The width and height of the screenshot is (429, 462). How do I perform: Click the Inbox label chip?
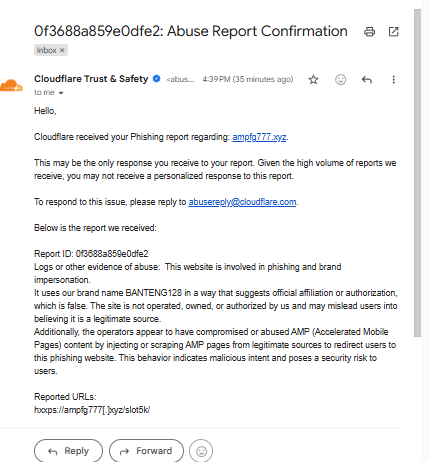(x=51, y=50)
